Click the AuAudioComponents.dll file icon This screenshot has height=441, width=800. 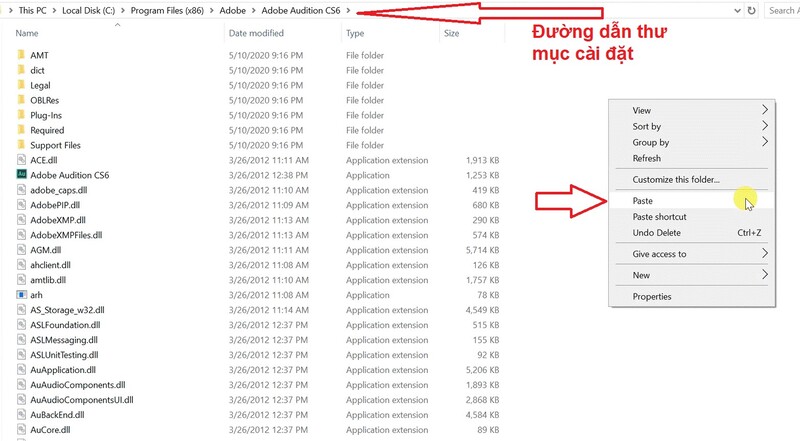(x=21, y=384)
